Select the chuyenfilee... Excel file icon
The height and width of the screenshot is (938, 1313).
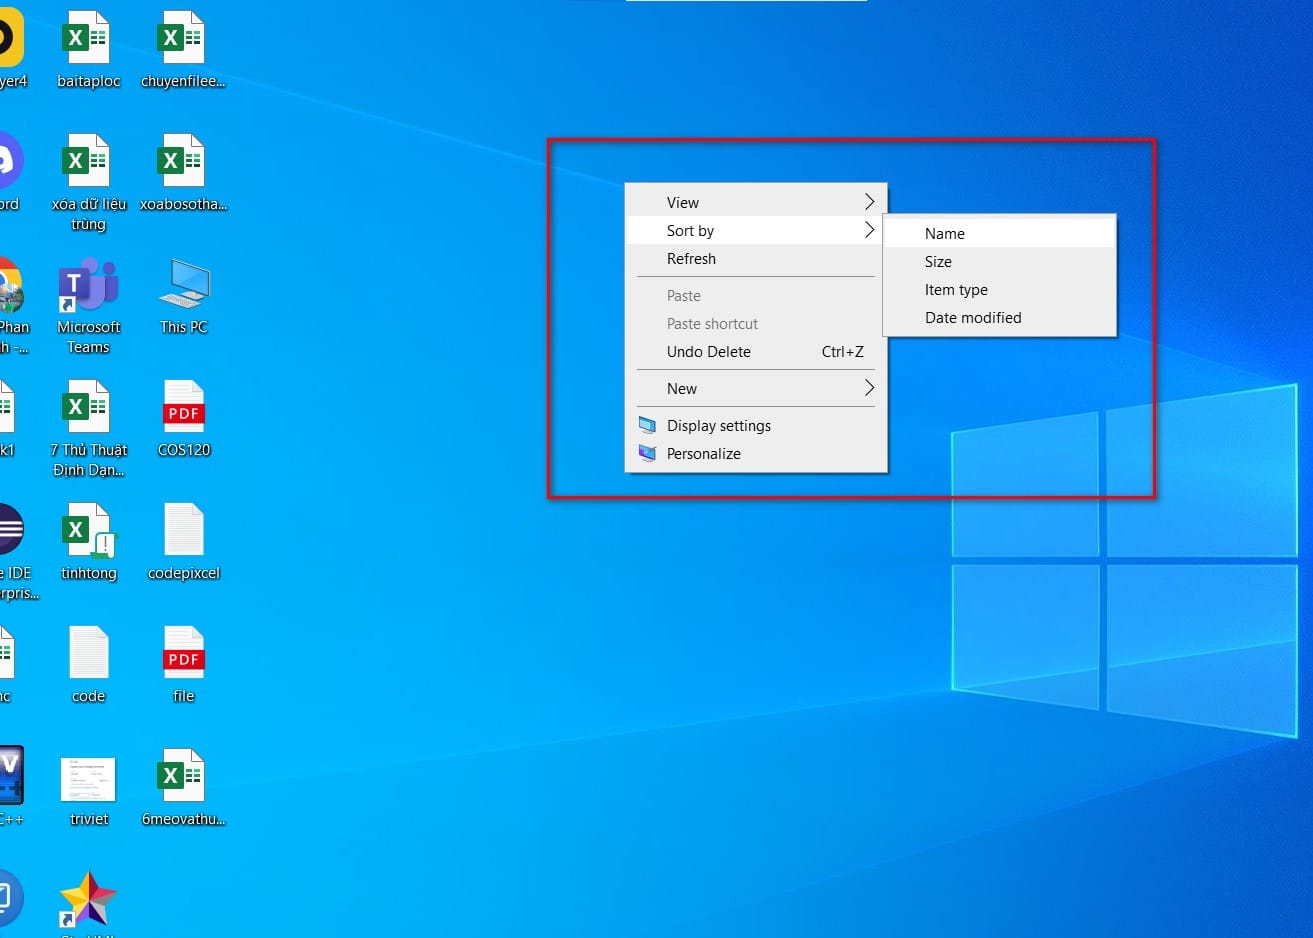(183, 39)
